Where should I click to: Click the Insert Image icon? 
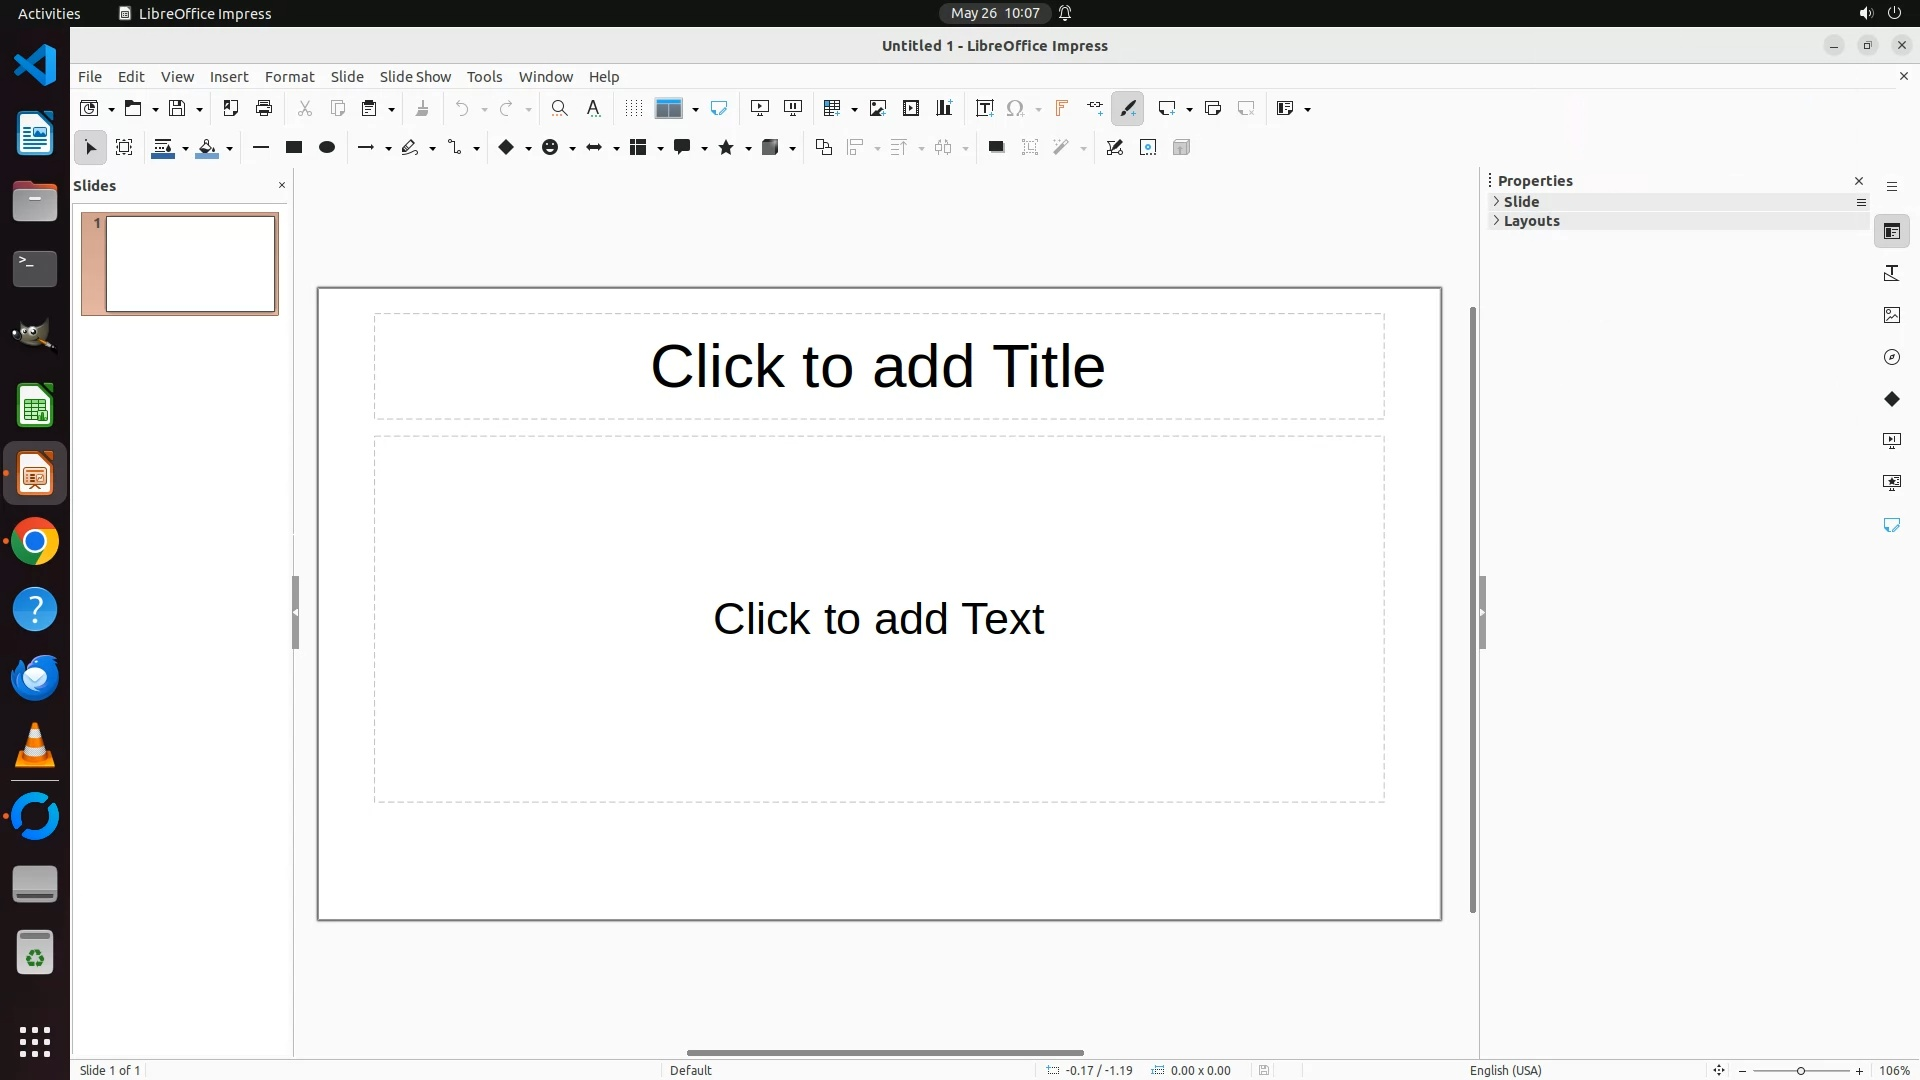(878, 108)
